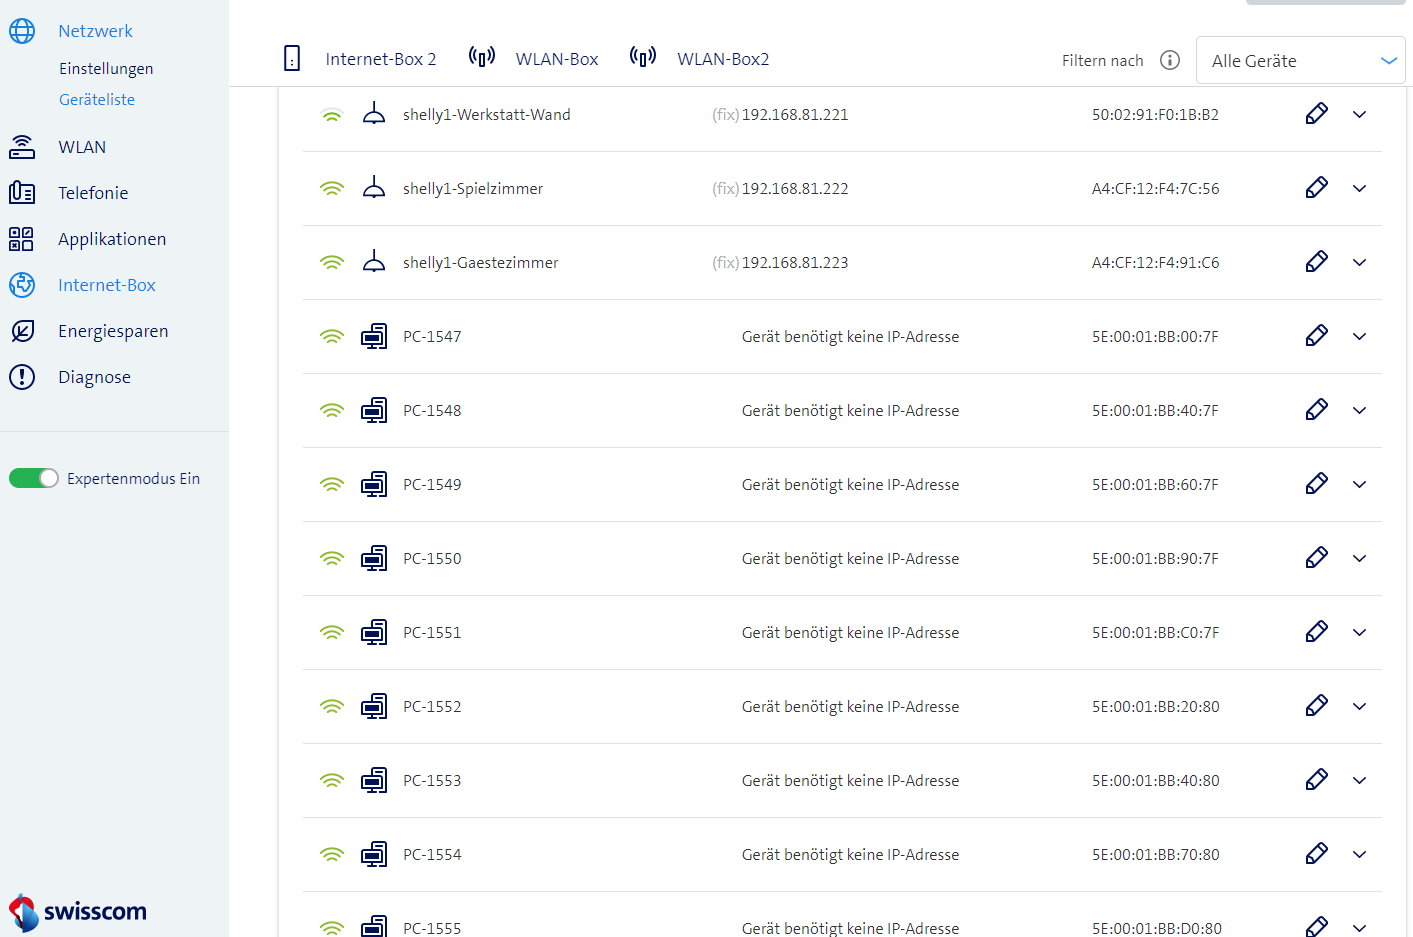Click the Wi-Fi signal icon for PC-1549
Viewport: 1413px width, 937px height.
331,484
